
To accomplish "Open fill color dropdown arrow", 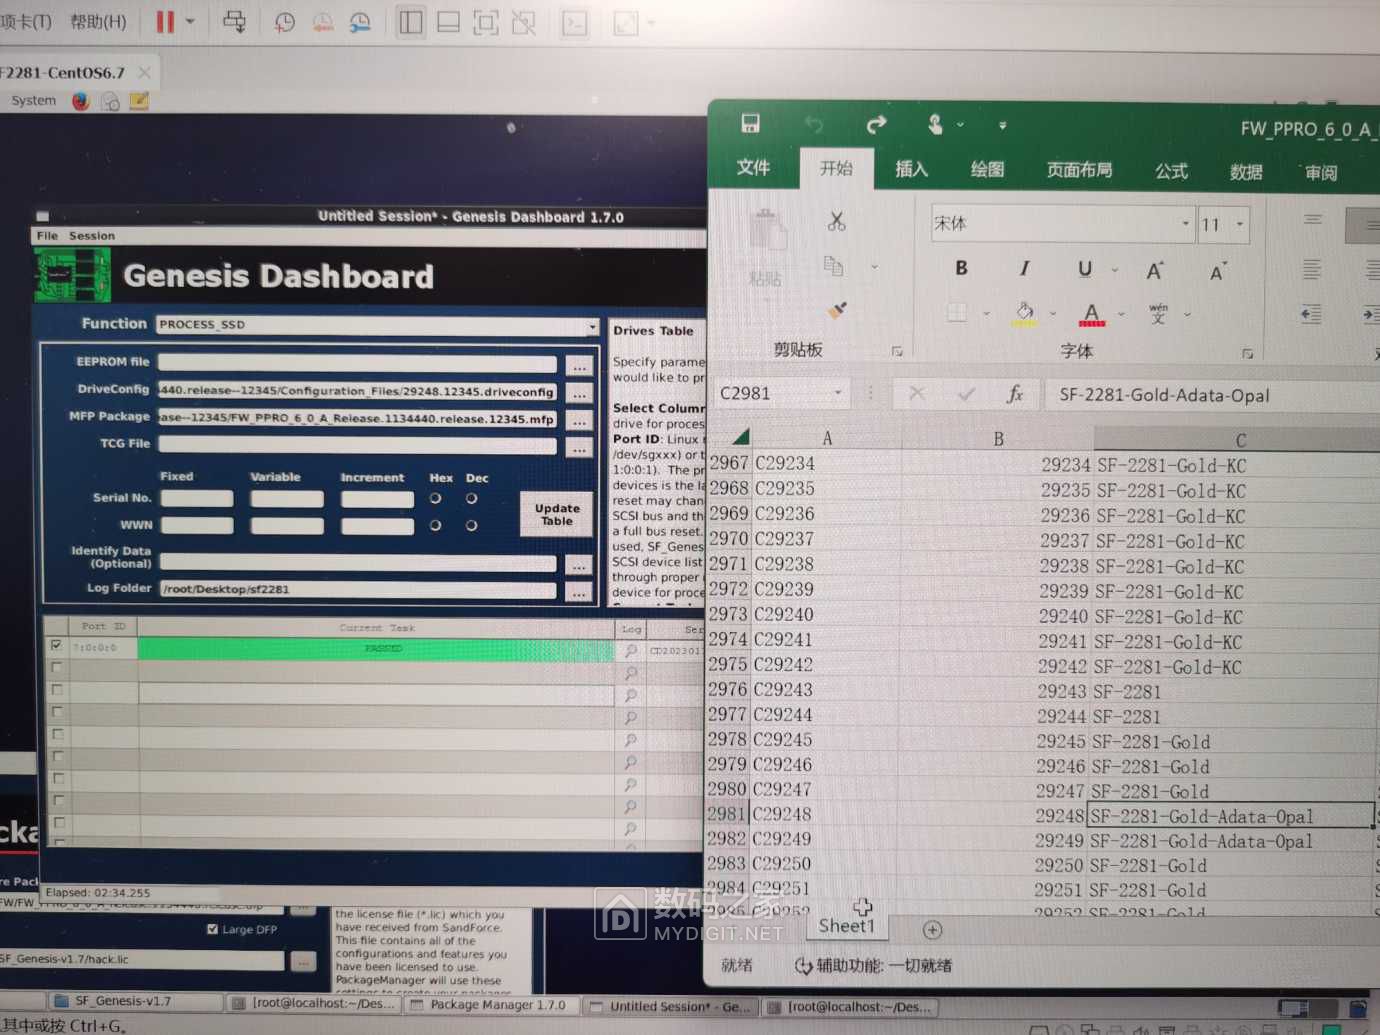I will [x=1053, y=314].
